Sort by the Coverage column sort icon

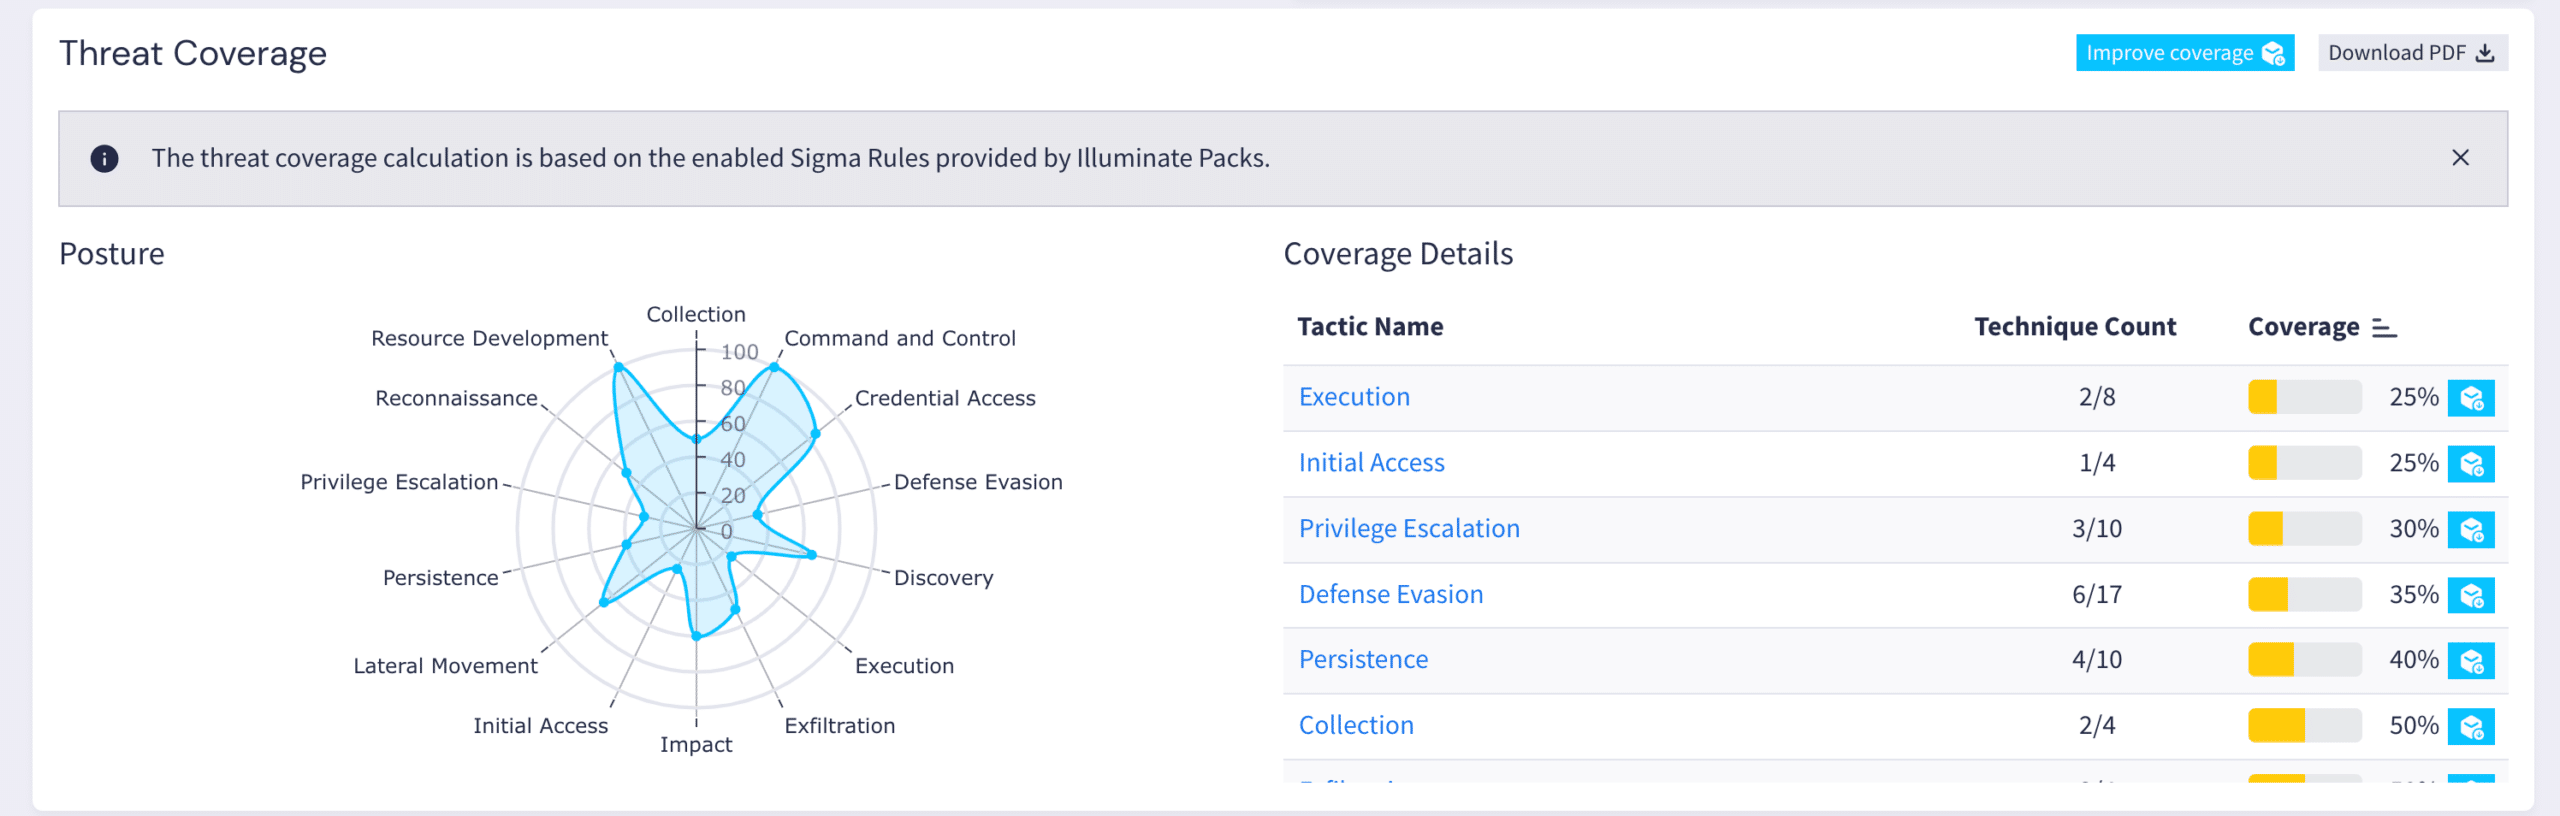coord(2384,328)
